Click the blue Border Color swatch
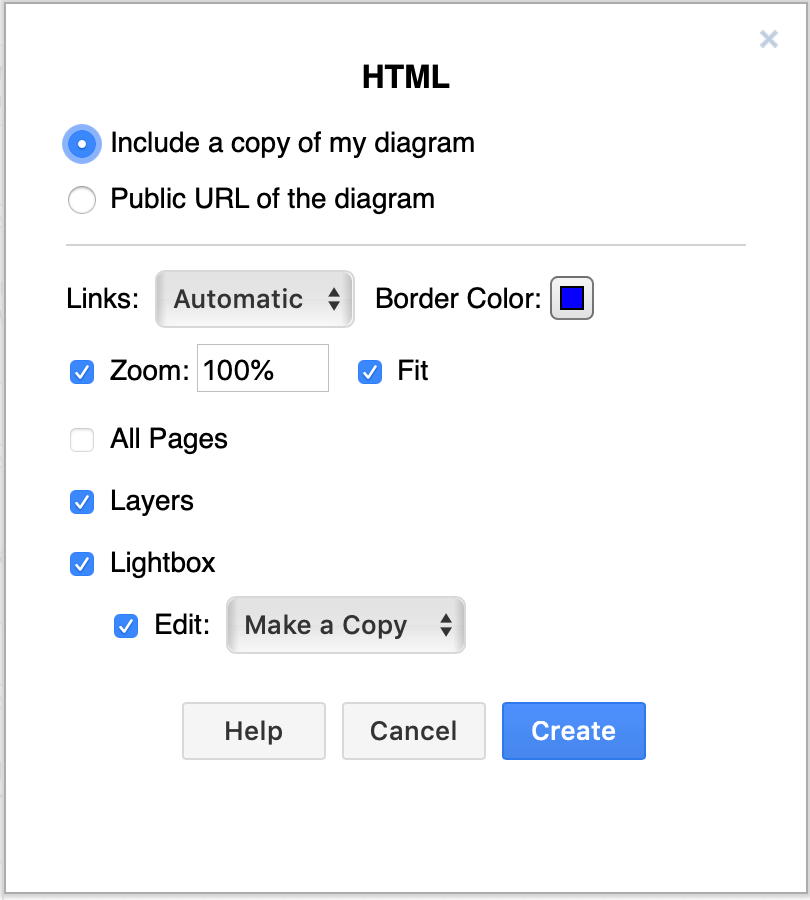 pos(572,297)
